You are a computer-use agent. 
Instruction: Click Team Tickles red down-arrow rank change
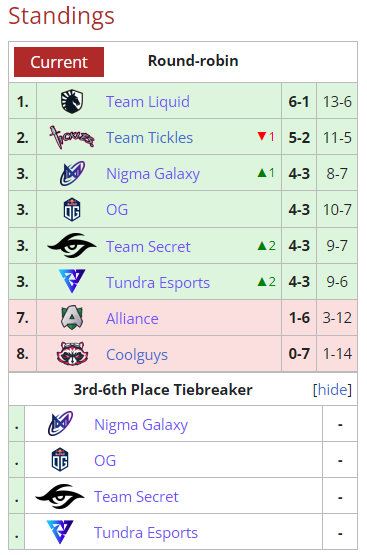coord(266,137)
